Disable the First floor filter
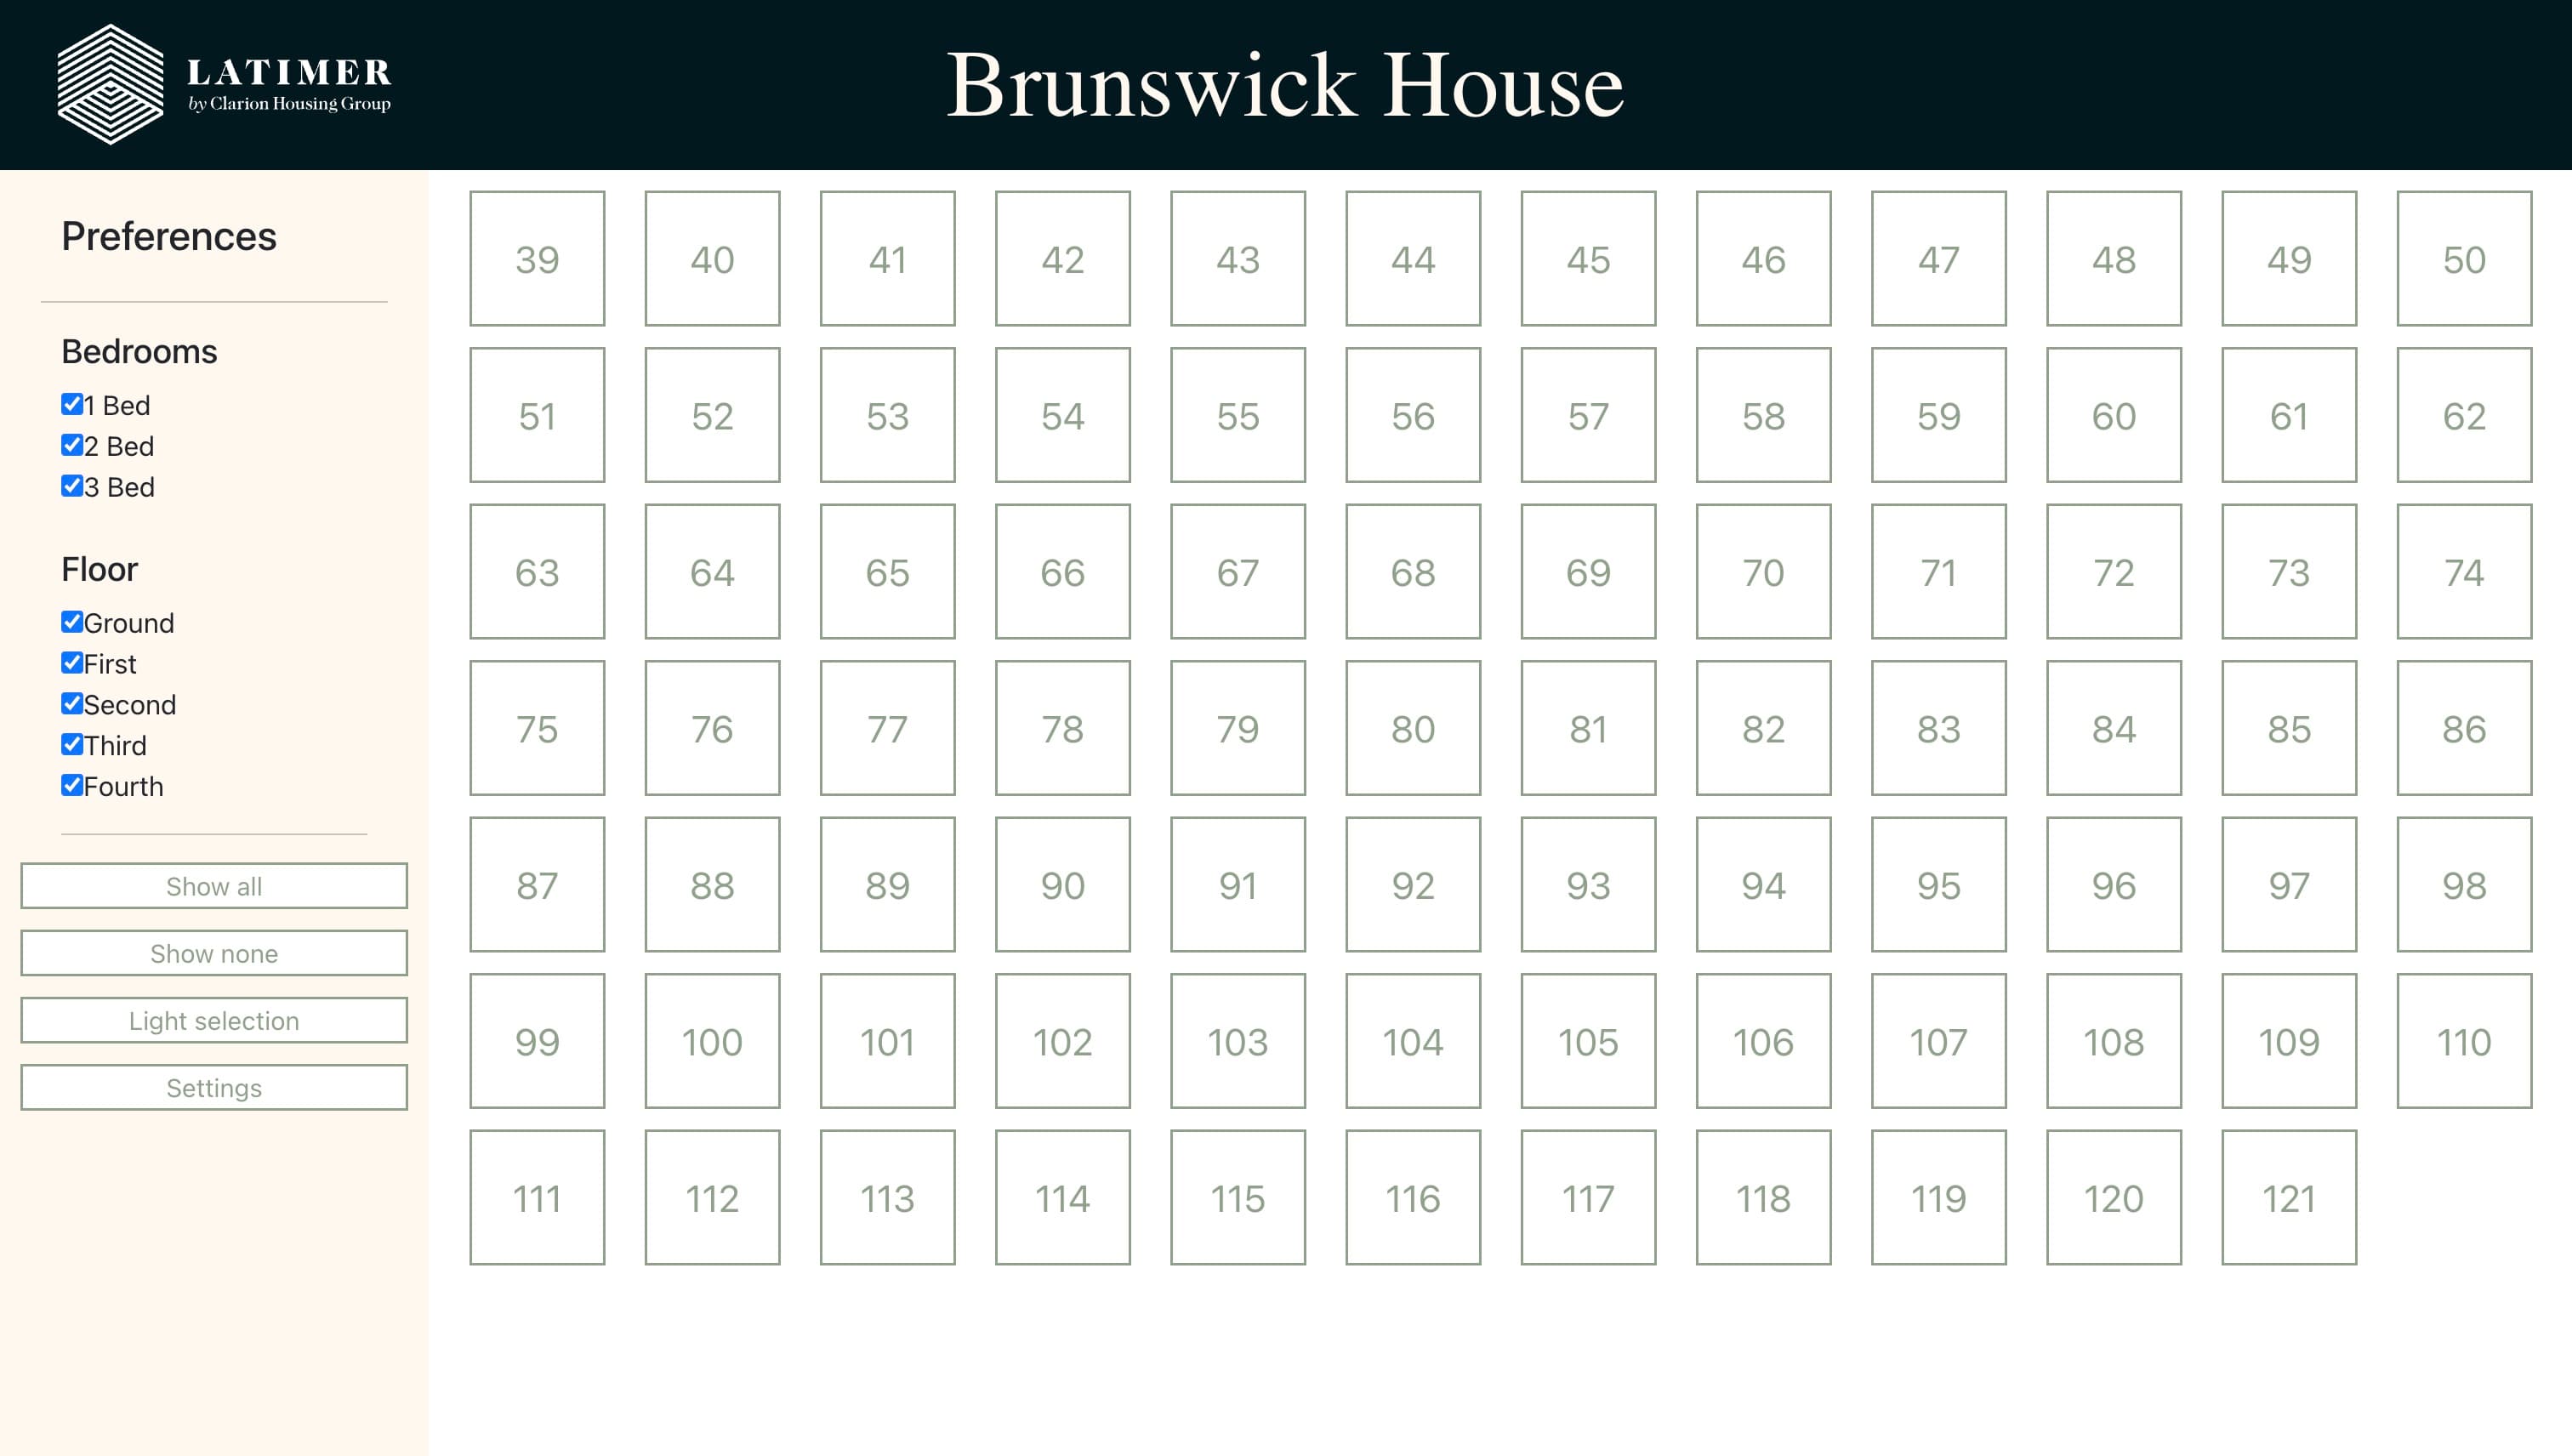 coord(71,661)
